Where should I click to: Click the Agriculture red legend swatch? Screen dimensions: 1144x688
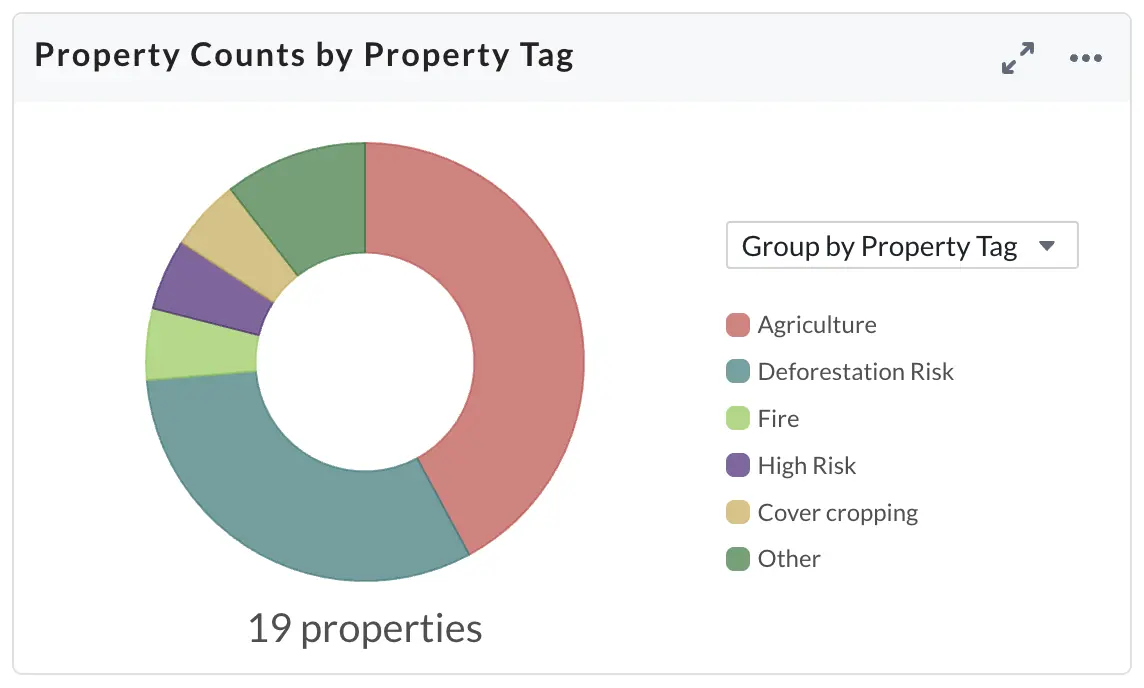pyautogui.click(x=738, y=325)
